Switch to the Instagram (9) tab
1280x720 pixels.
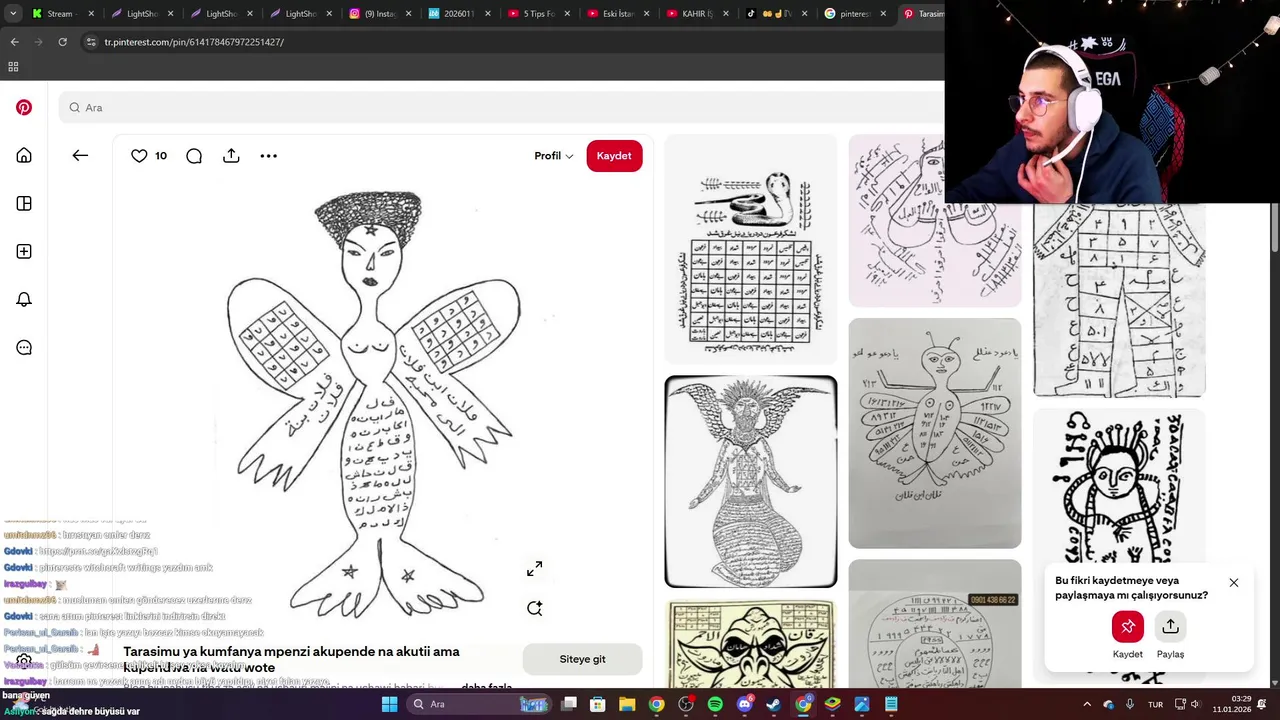(x=381, y=14)
